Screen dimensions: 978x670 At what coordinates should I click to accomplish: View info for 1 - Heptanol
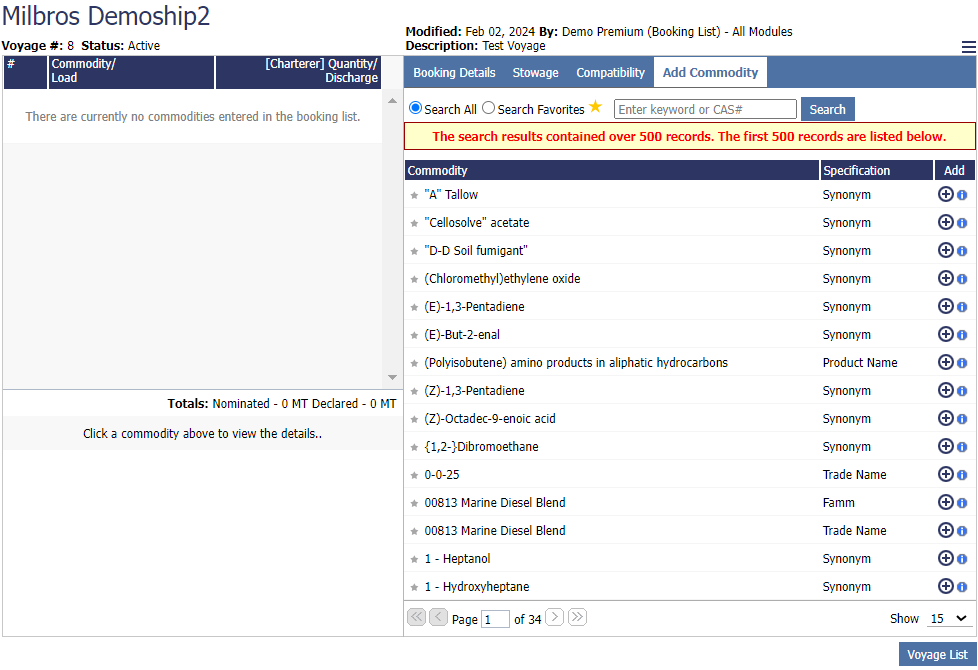(x=962, y=559)
